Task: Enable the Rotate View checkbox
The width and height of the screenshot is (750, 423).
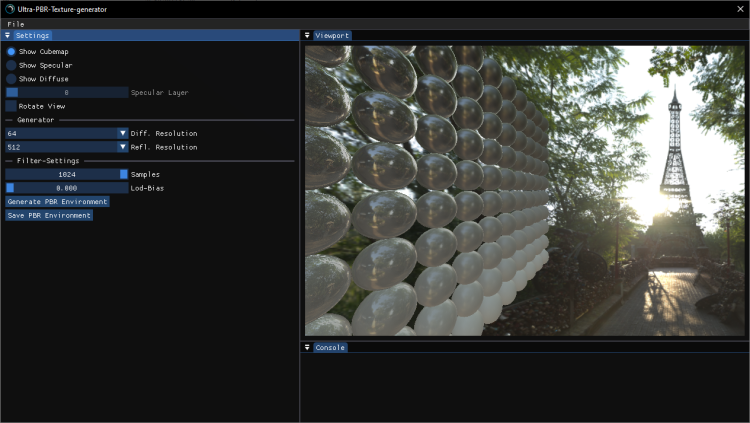Action: (x=11, y=106)
